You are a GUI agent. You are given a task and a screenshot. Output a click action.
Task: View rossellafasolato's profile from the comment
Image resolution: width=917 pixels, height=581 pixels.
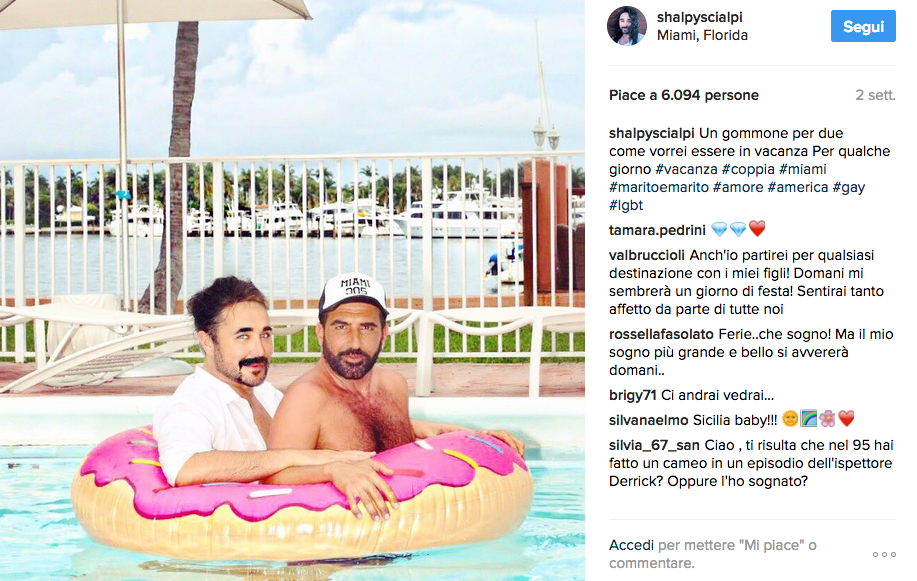click(x=661, y=334)
